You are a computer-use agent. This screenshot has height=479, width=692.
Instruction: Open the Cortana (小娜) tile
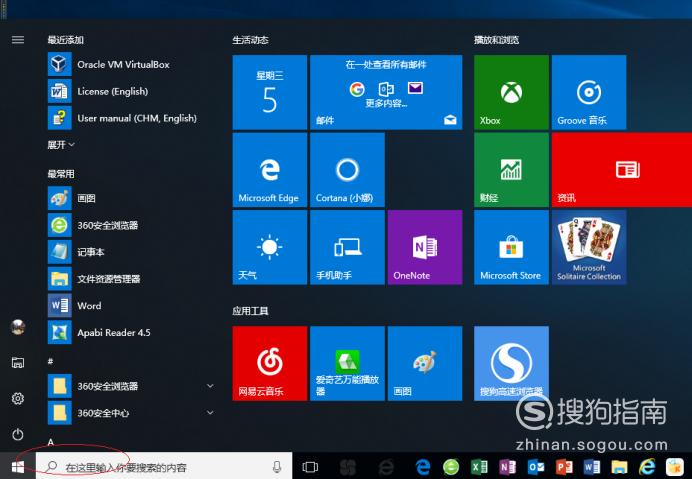pyautogui.click(x=347, y=170)
